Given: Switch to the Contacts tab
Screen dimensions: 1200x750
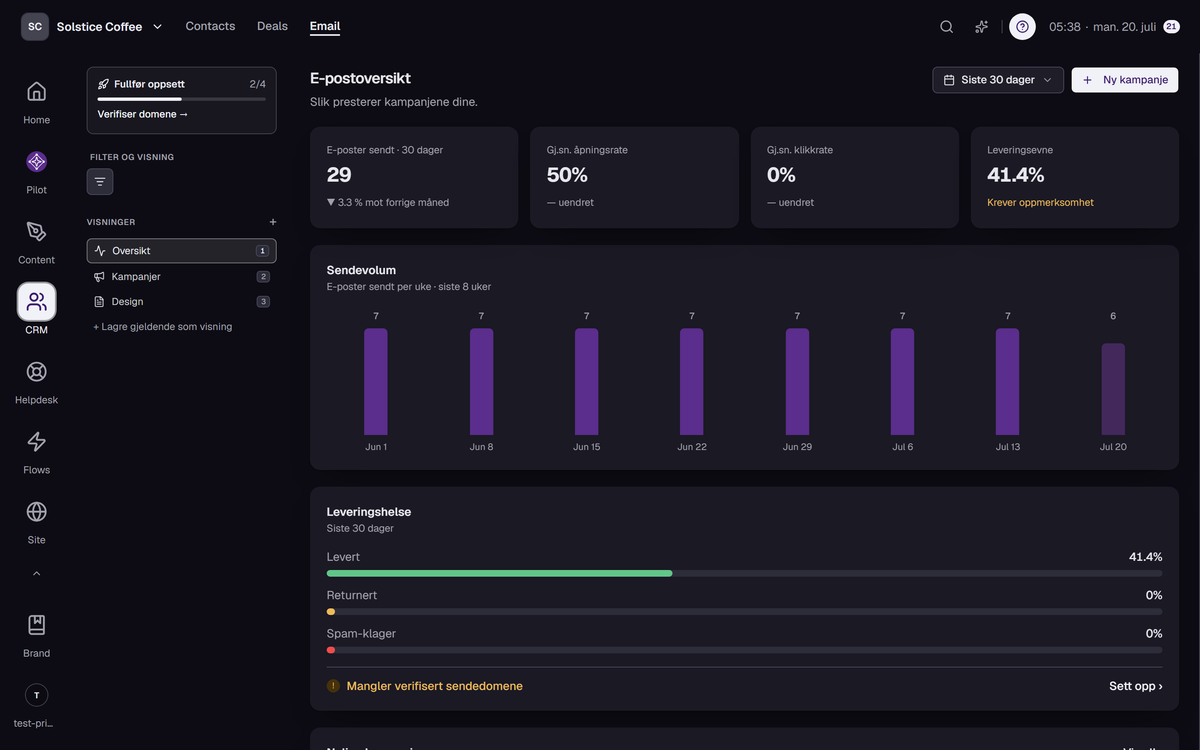Looking at the screenshot, I should tap(210, 26).
